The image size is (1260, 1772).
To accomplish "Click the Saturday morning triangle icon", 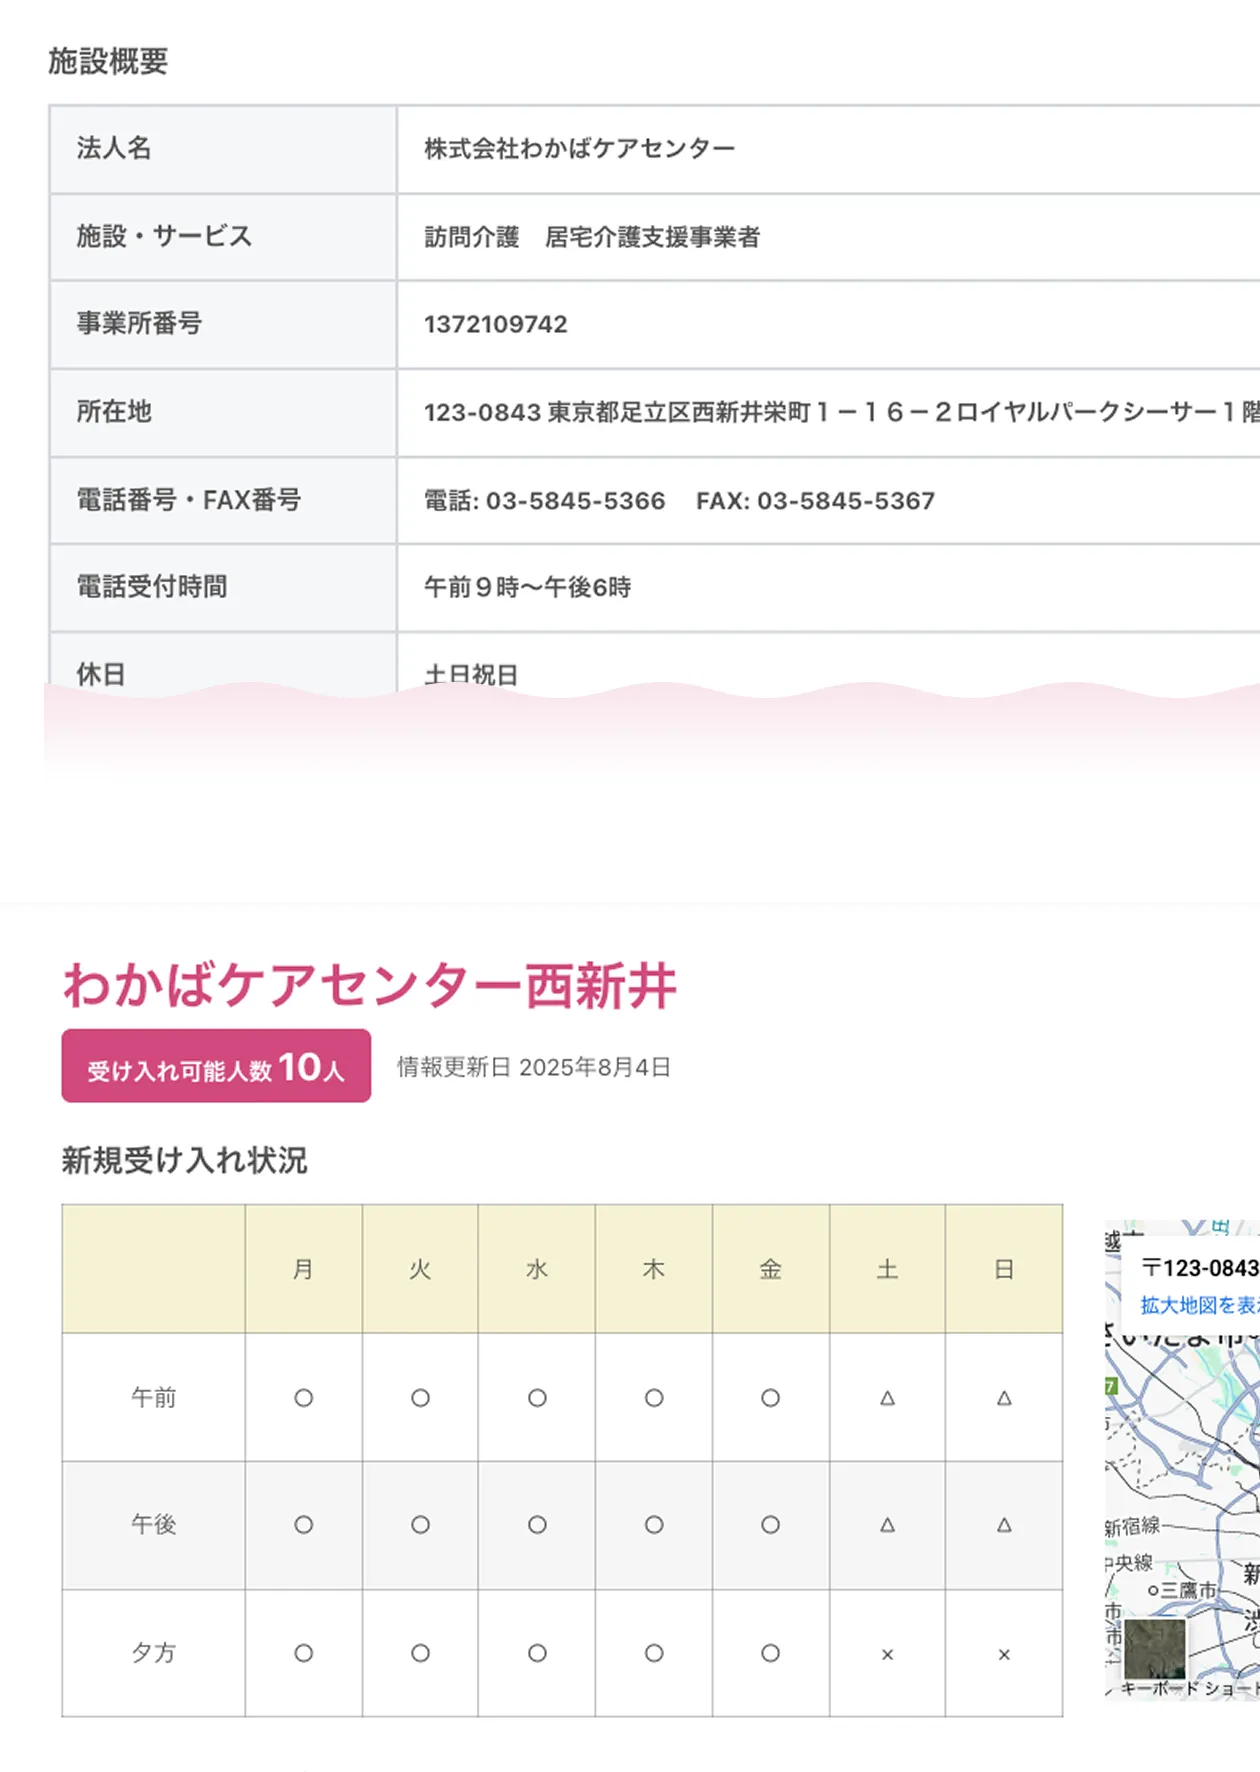I will 887,1398.
